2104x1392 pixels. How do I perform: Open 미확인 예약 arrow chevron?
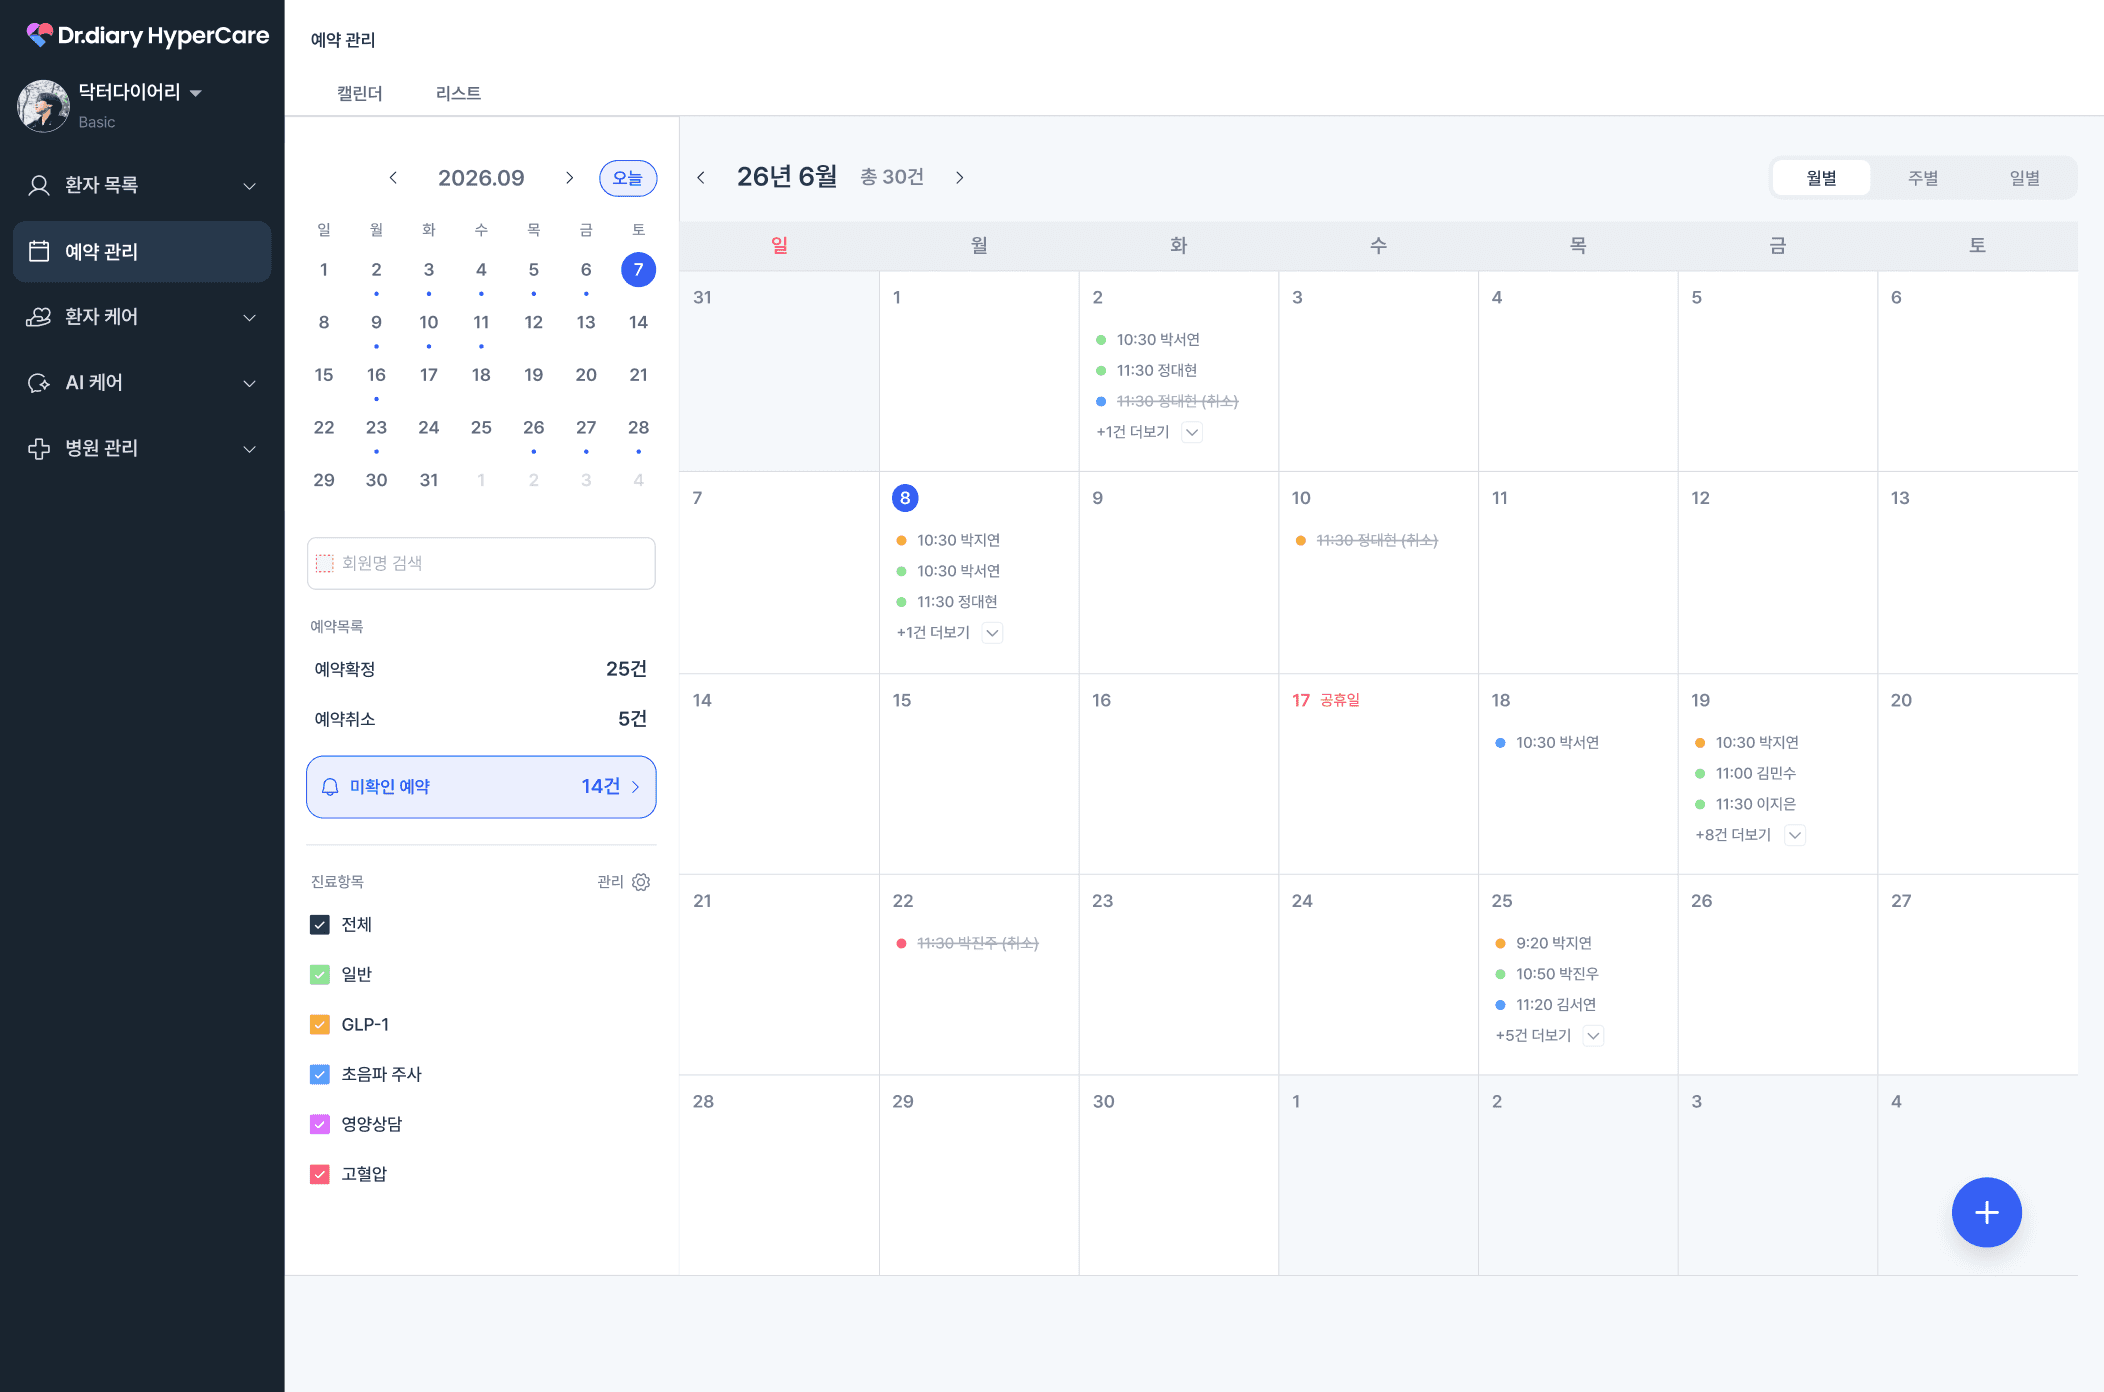(635, 787)
